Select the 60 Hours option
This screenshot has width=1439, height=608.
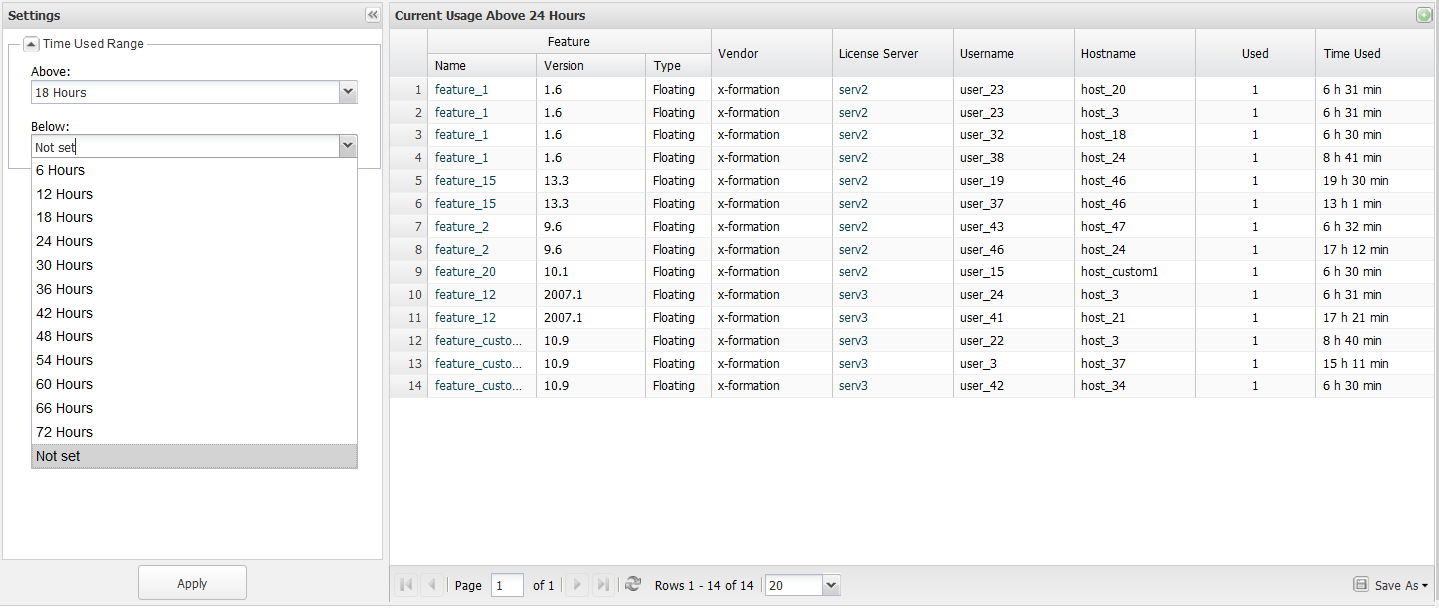pos(194,384)
